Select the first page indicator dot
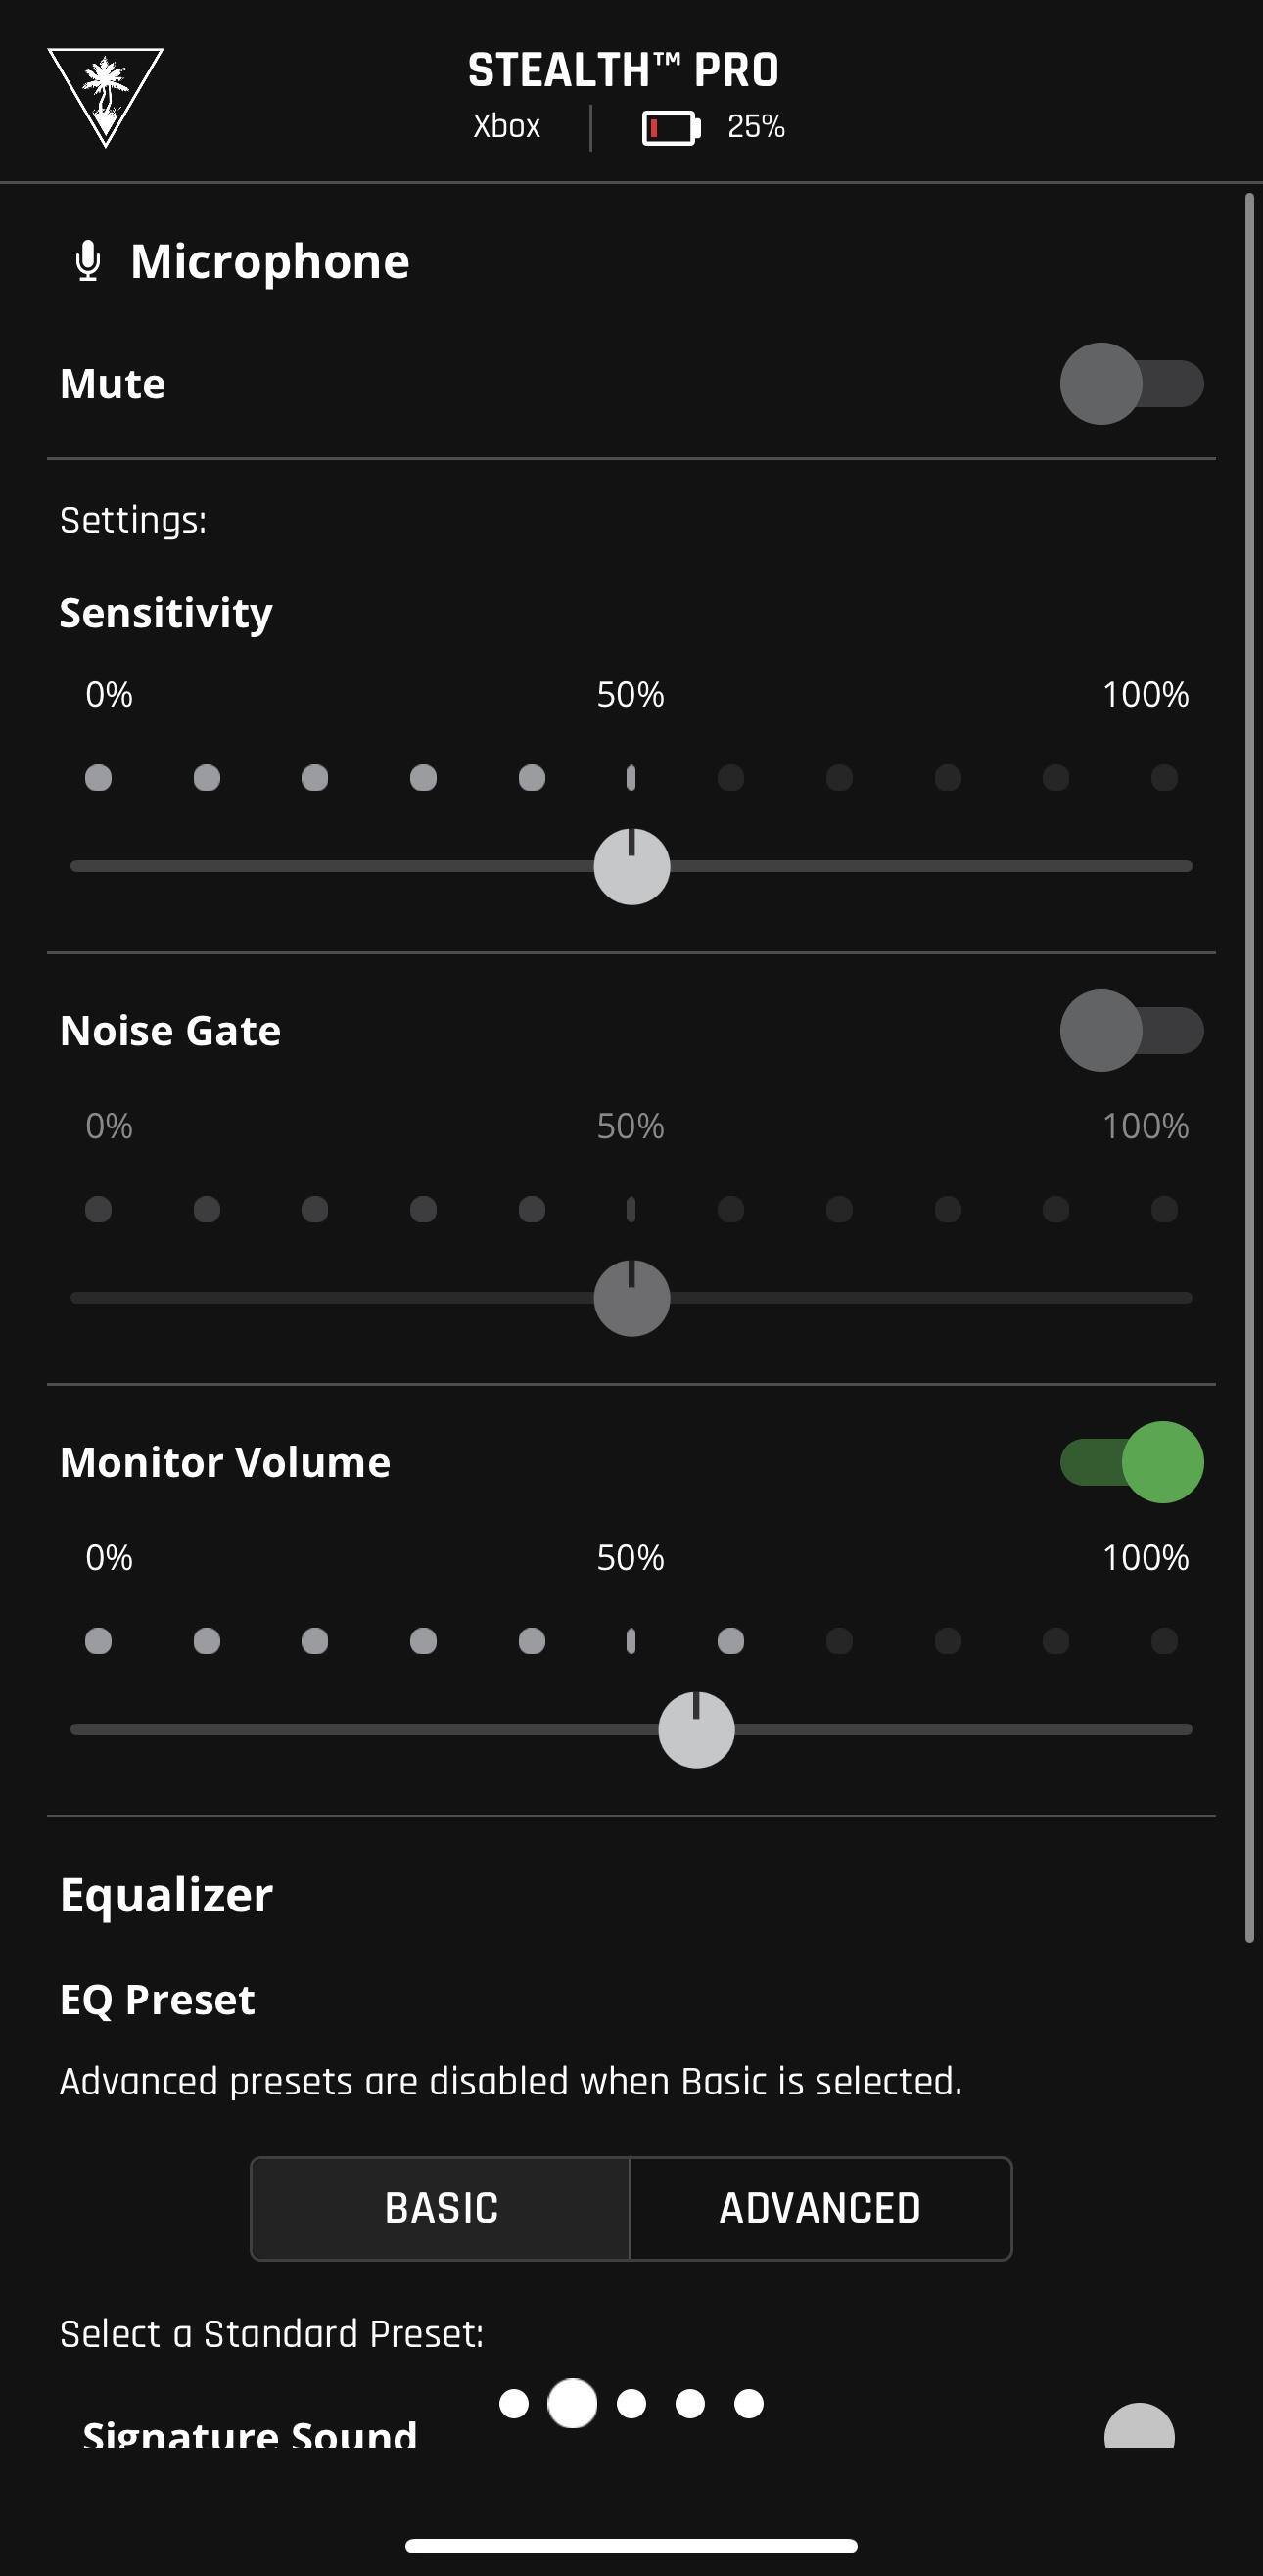 tap(514, 2403)
